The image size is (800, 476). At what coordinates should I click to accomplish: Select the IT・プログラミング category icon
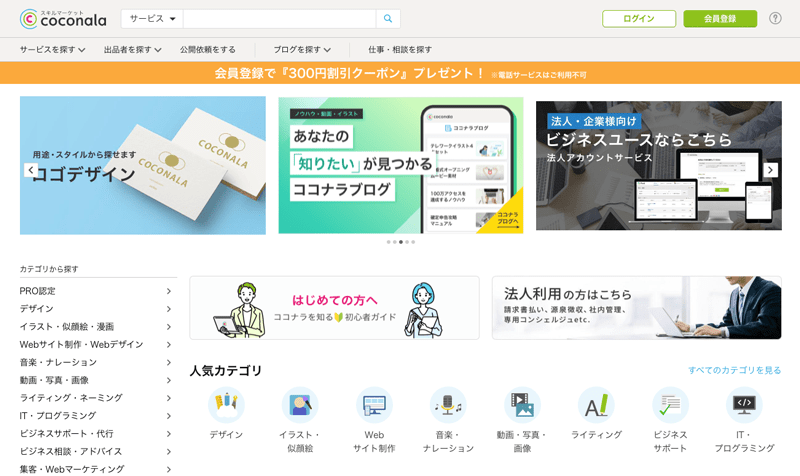click(744, 405)
